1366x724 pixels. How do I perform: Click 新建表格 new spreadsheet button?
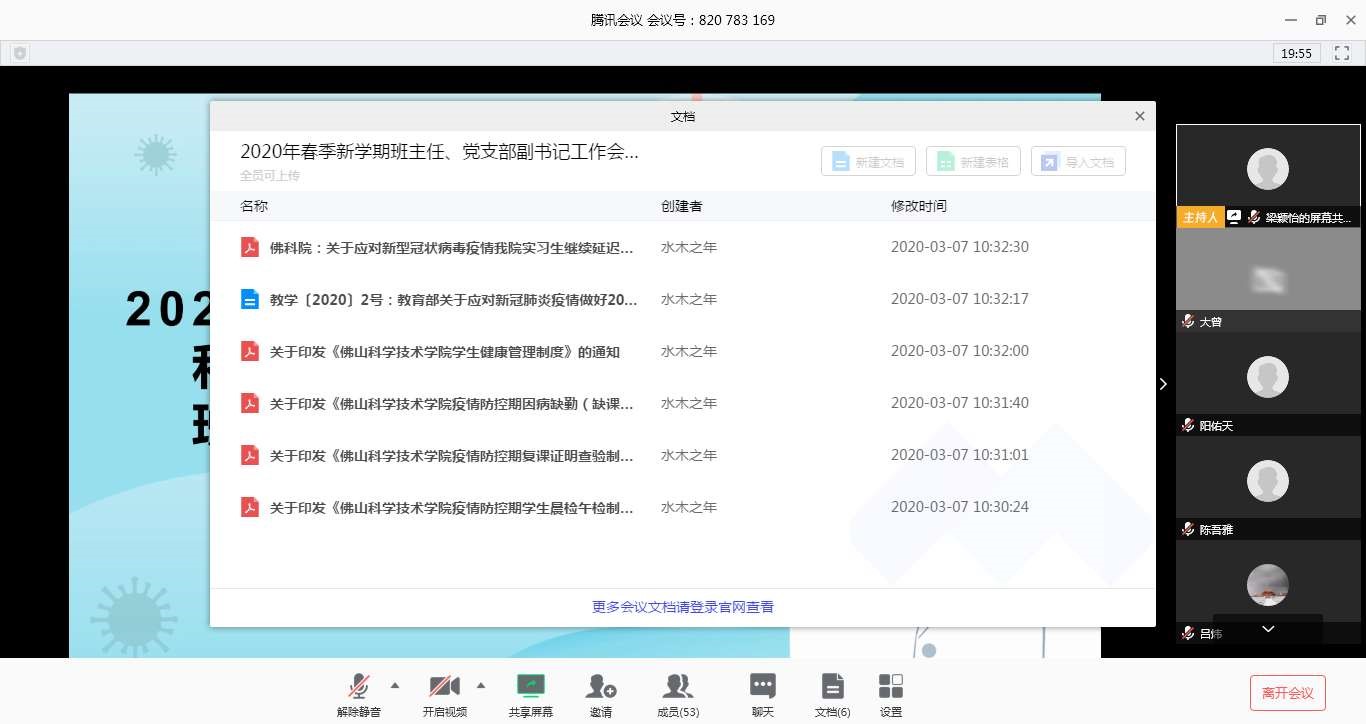click(973, 161)
